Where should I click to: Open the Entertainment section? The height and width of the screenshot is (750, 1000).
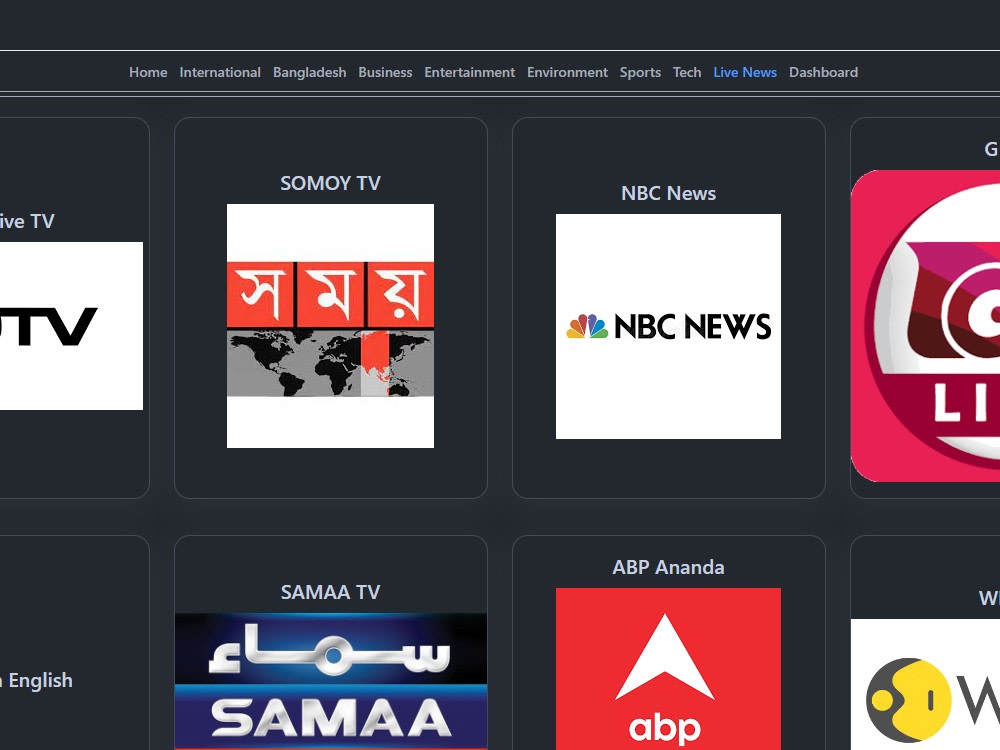[x=469, y=72]
